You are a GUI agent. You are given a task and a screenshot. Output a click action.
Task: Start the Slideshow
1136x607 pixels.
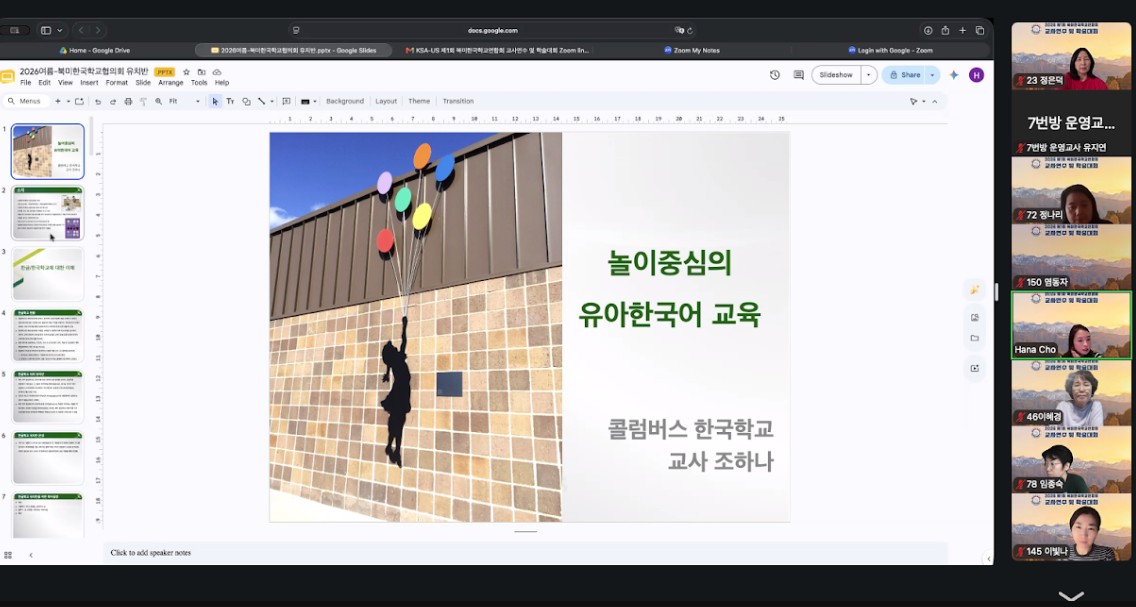pyautogui.click(x=836, y=75)
